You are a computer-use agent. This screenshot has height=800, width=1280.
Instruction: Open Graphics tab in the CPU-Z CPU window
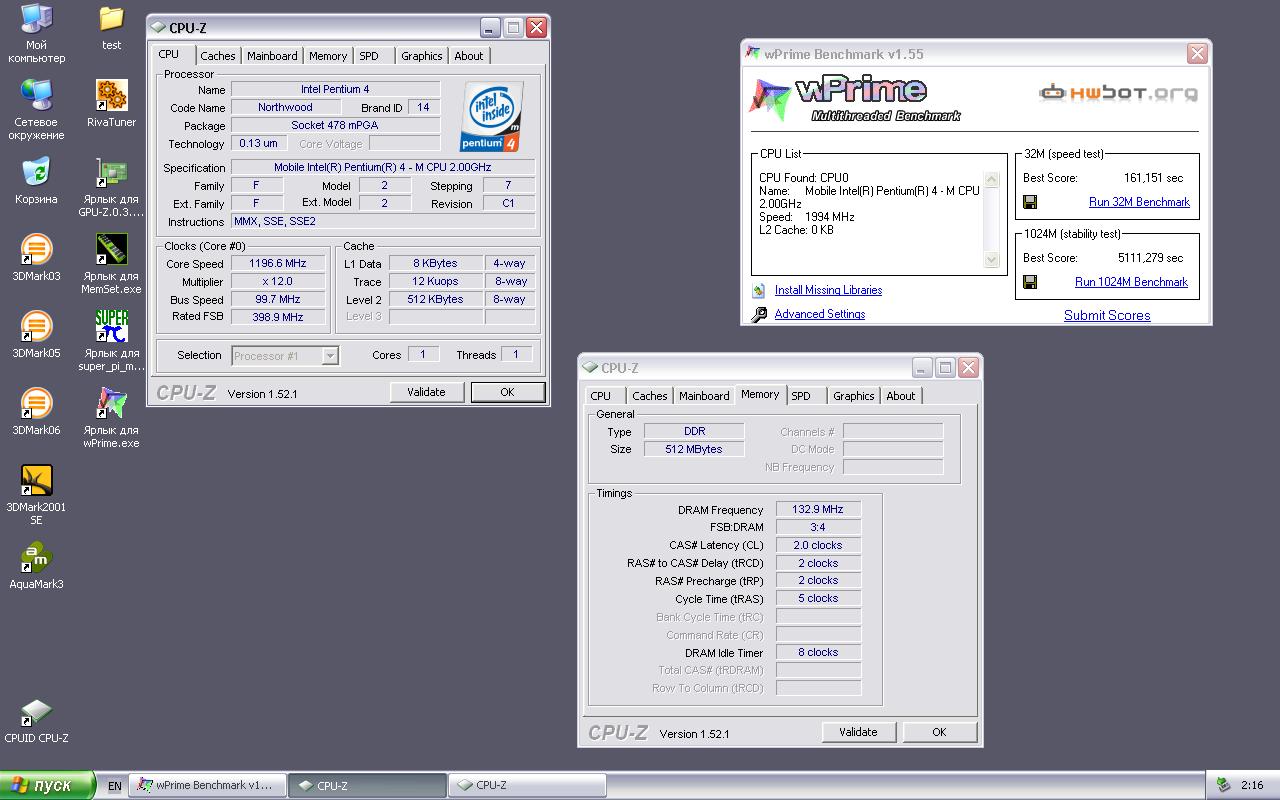[422, 56]
